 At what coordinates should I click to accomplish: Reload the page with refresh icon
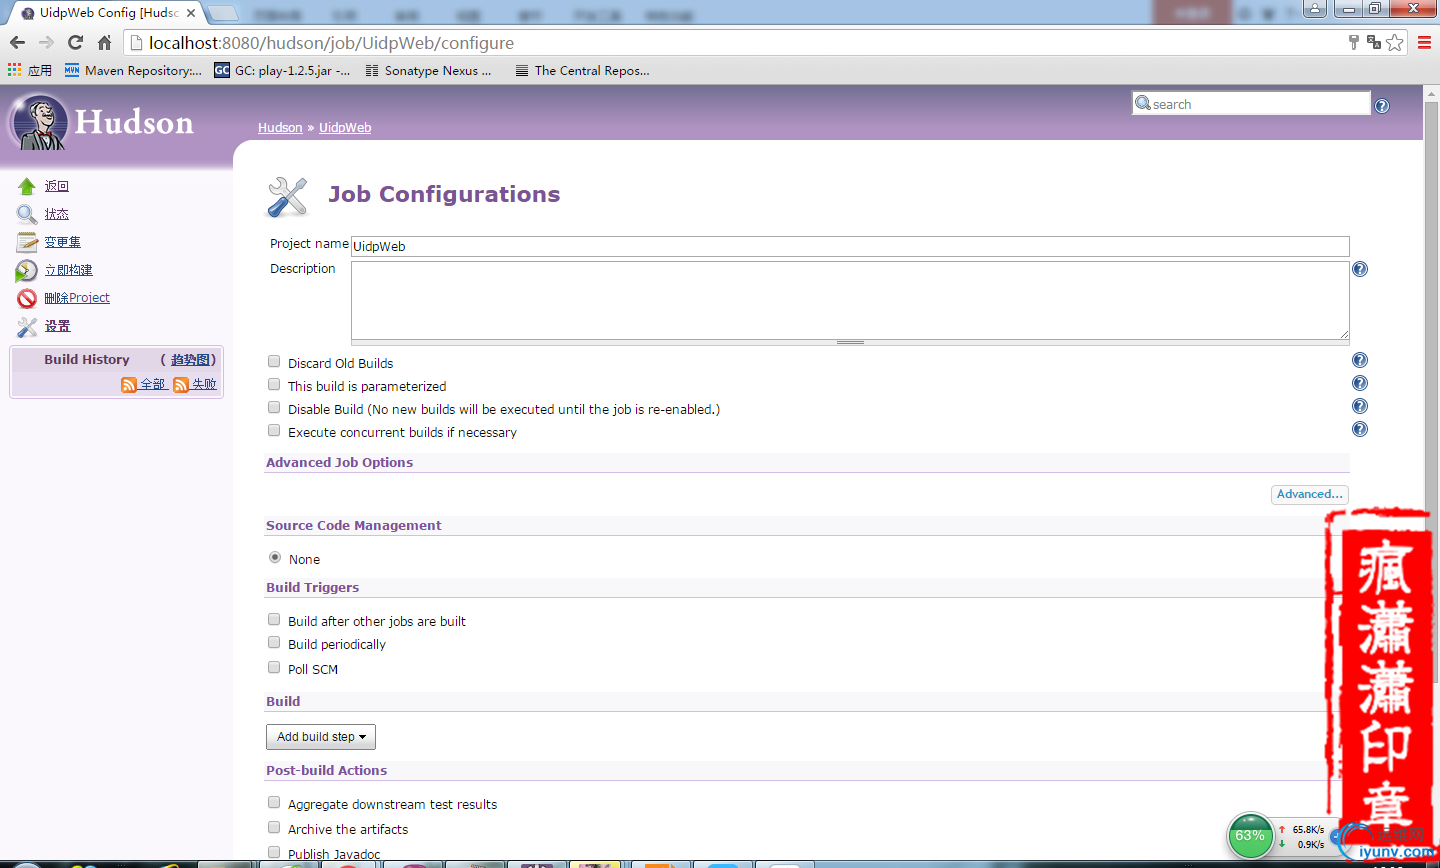click(75, 42)
